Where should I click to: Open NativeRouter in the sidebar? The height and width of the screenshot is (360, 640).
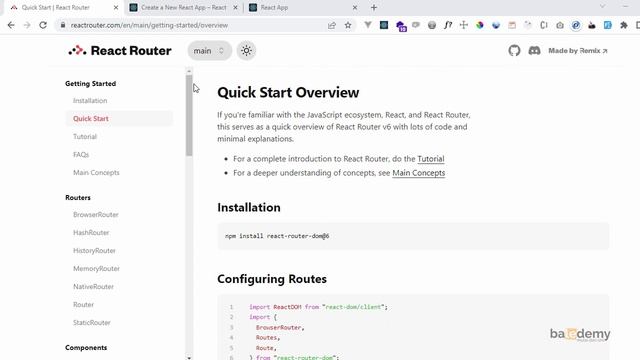[x=93, y=287]
